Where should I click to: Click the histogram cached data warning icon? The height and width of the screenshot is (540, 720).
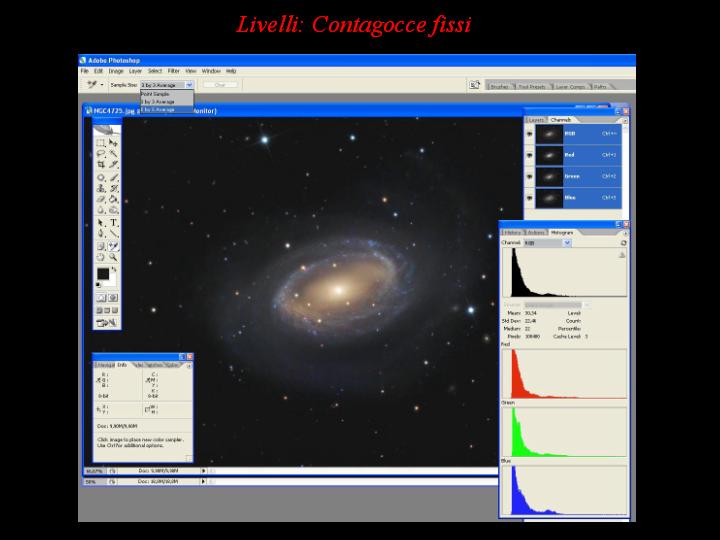[622, 255]
